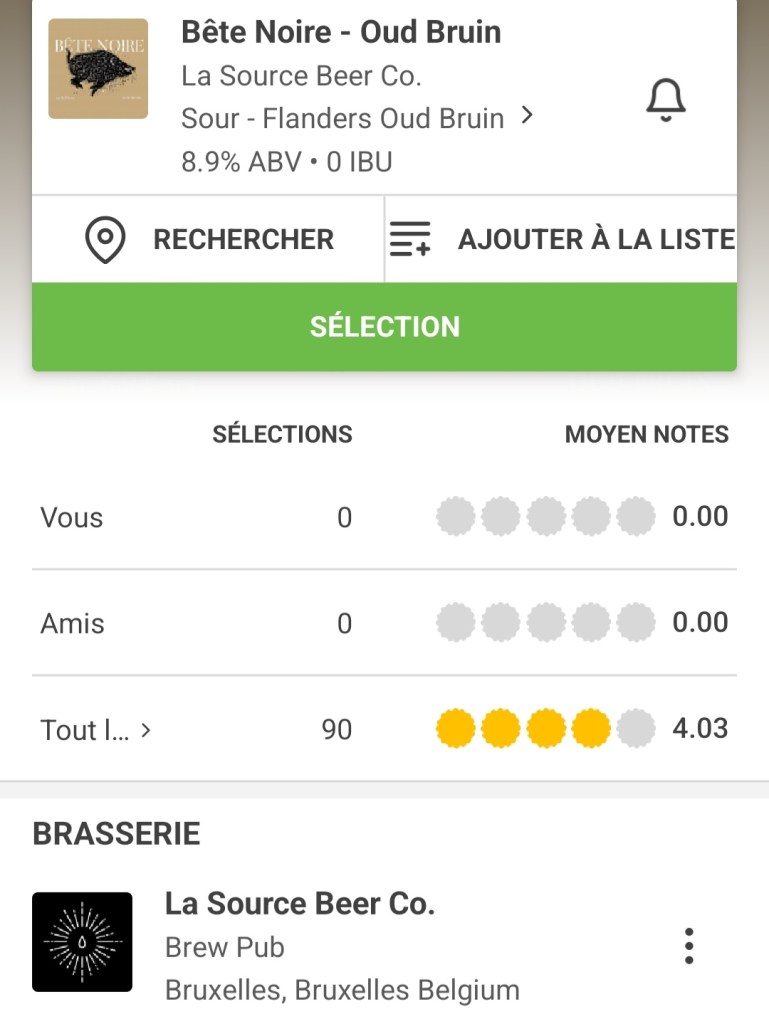Image resolution: width=769 pixels, height=1024 pixels.
Task: Tap the notification bell icon
Action: coord(665,99)
